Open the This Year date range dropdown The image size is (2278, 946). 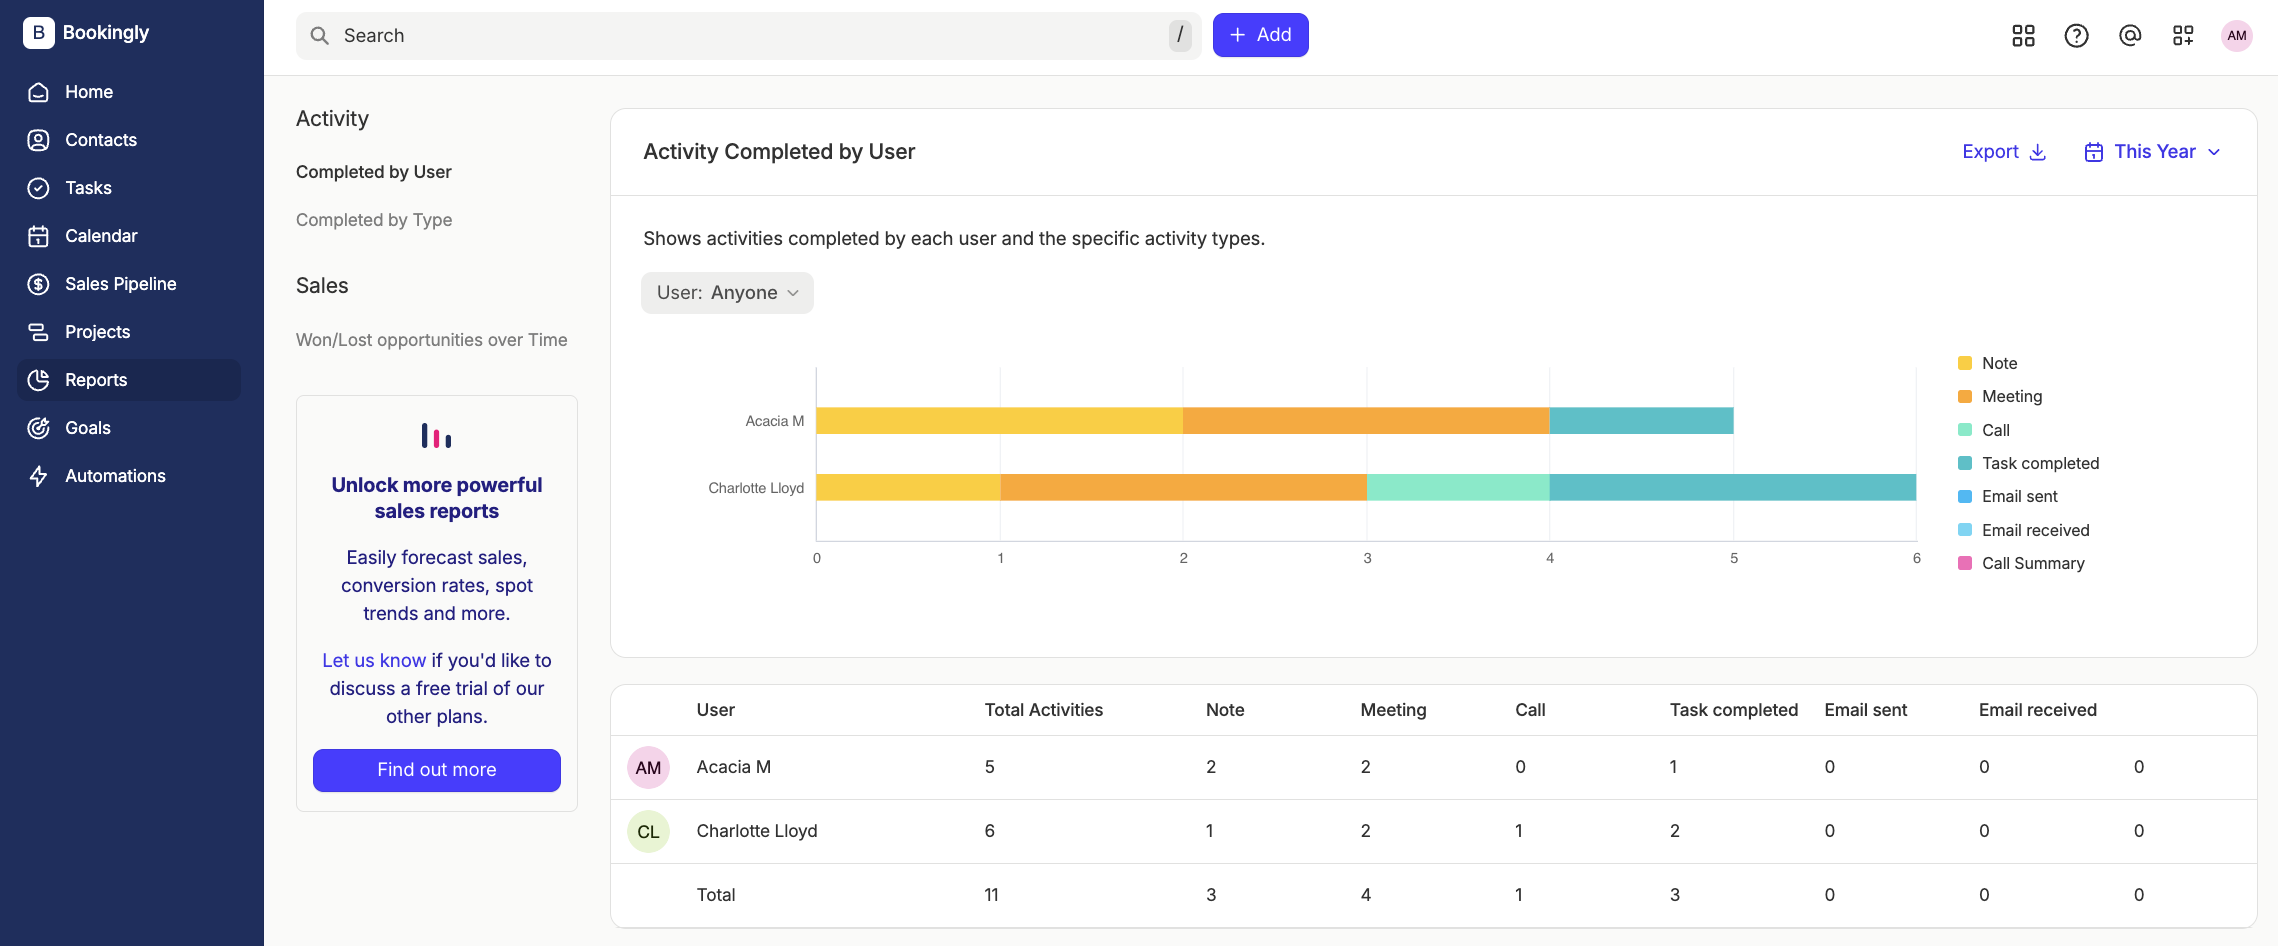[2153, 152]
